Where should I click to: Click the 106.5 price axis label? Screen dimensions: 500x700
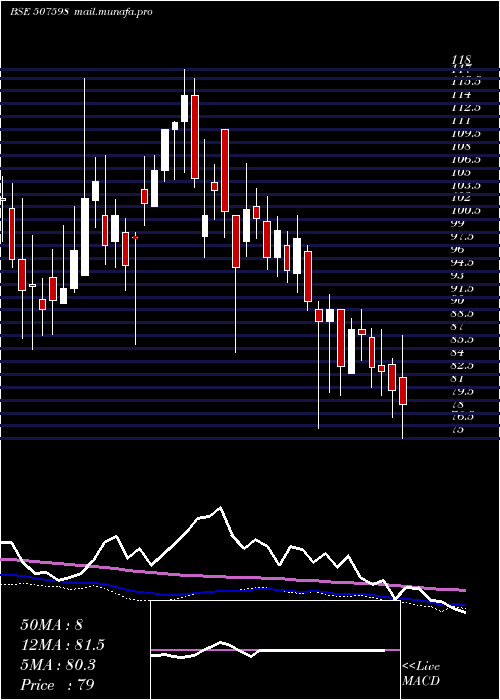466,159
